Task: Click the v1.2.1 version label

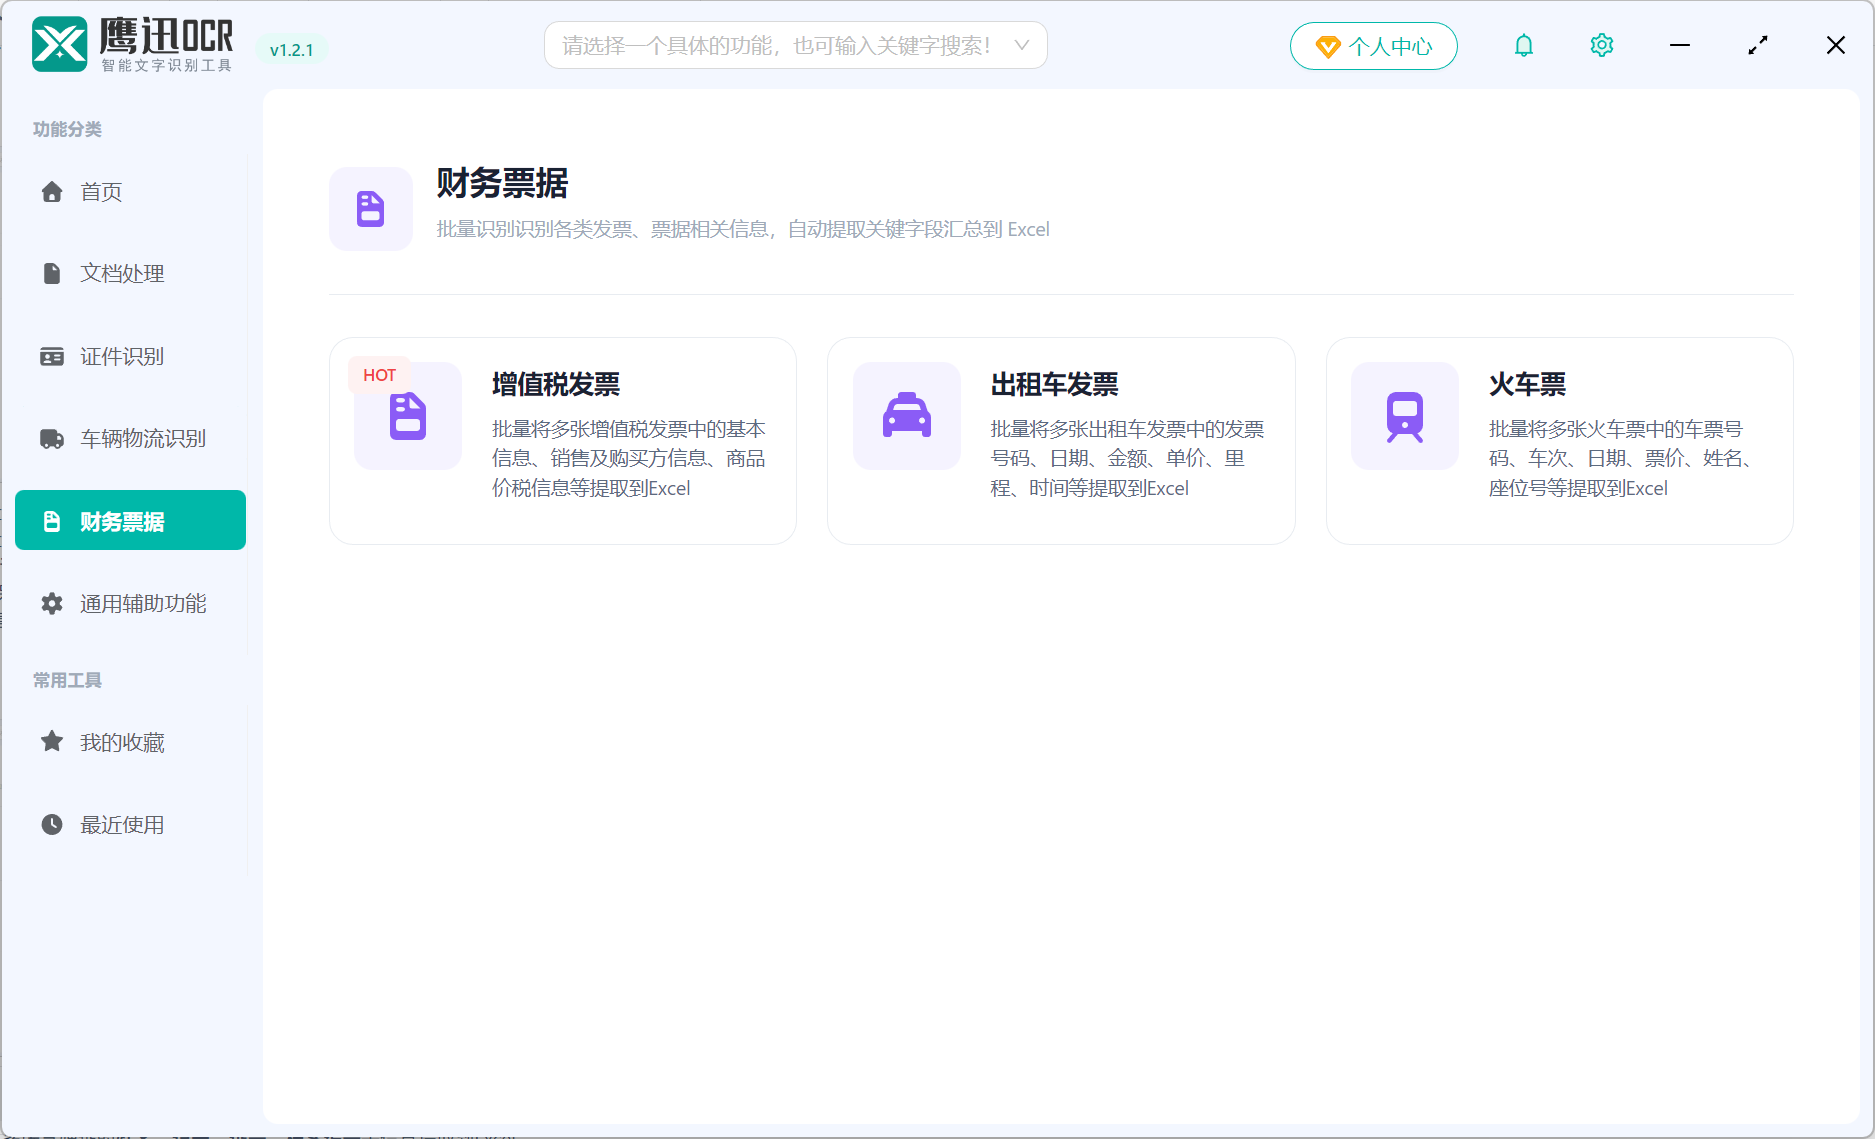Action: pyautogui.click(x=292, y=50)
